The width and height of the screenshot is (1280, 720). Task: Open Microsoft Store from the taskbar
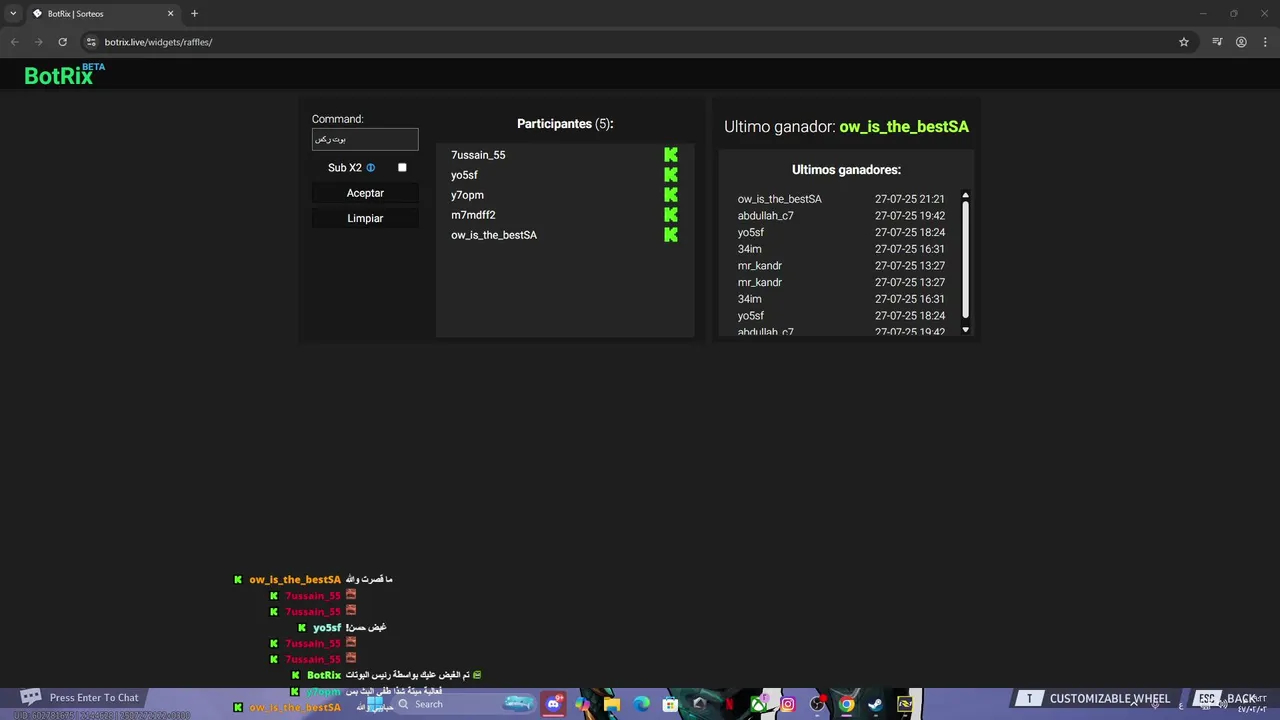coord(670,704)
